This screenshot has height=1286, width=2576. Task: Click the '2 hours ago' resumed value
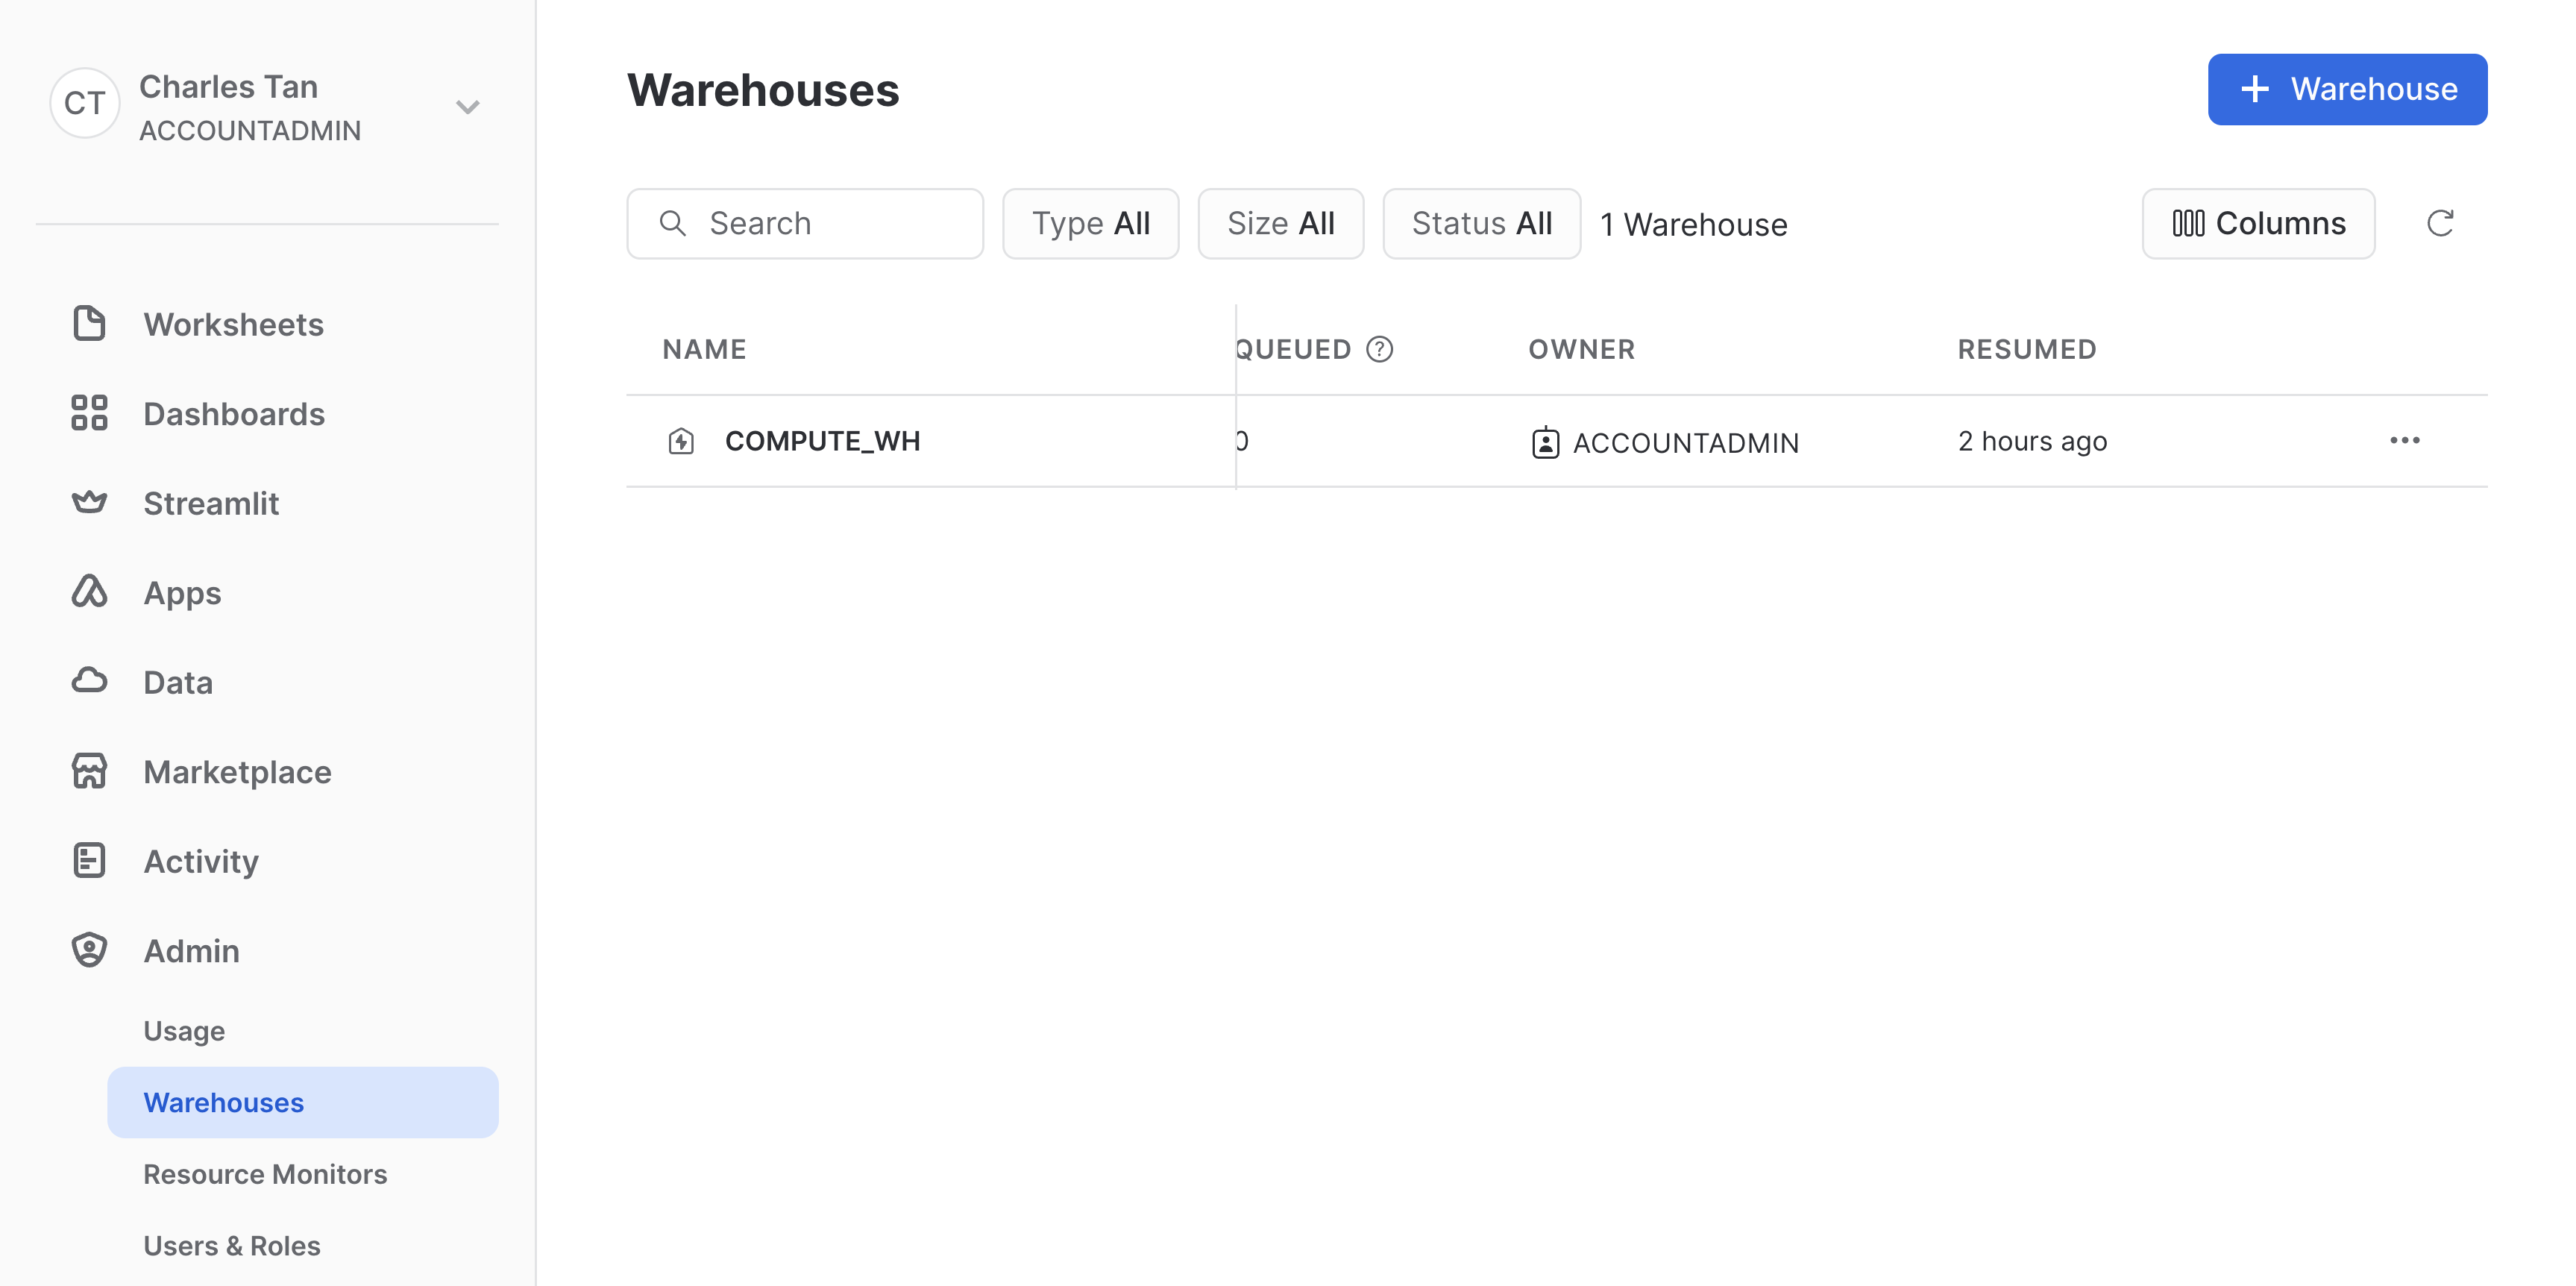2032,441
